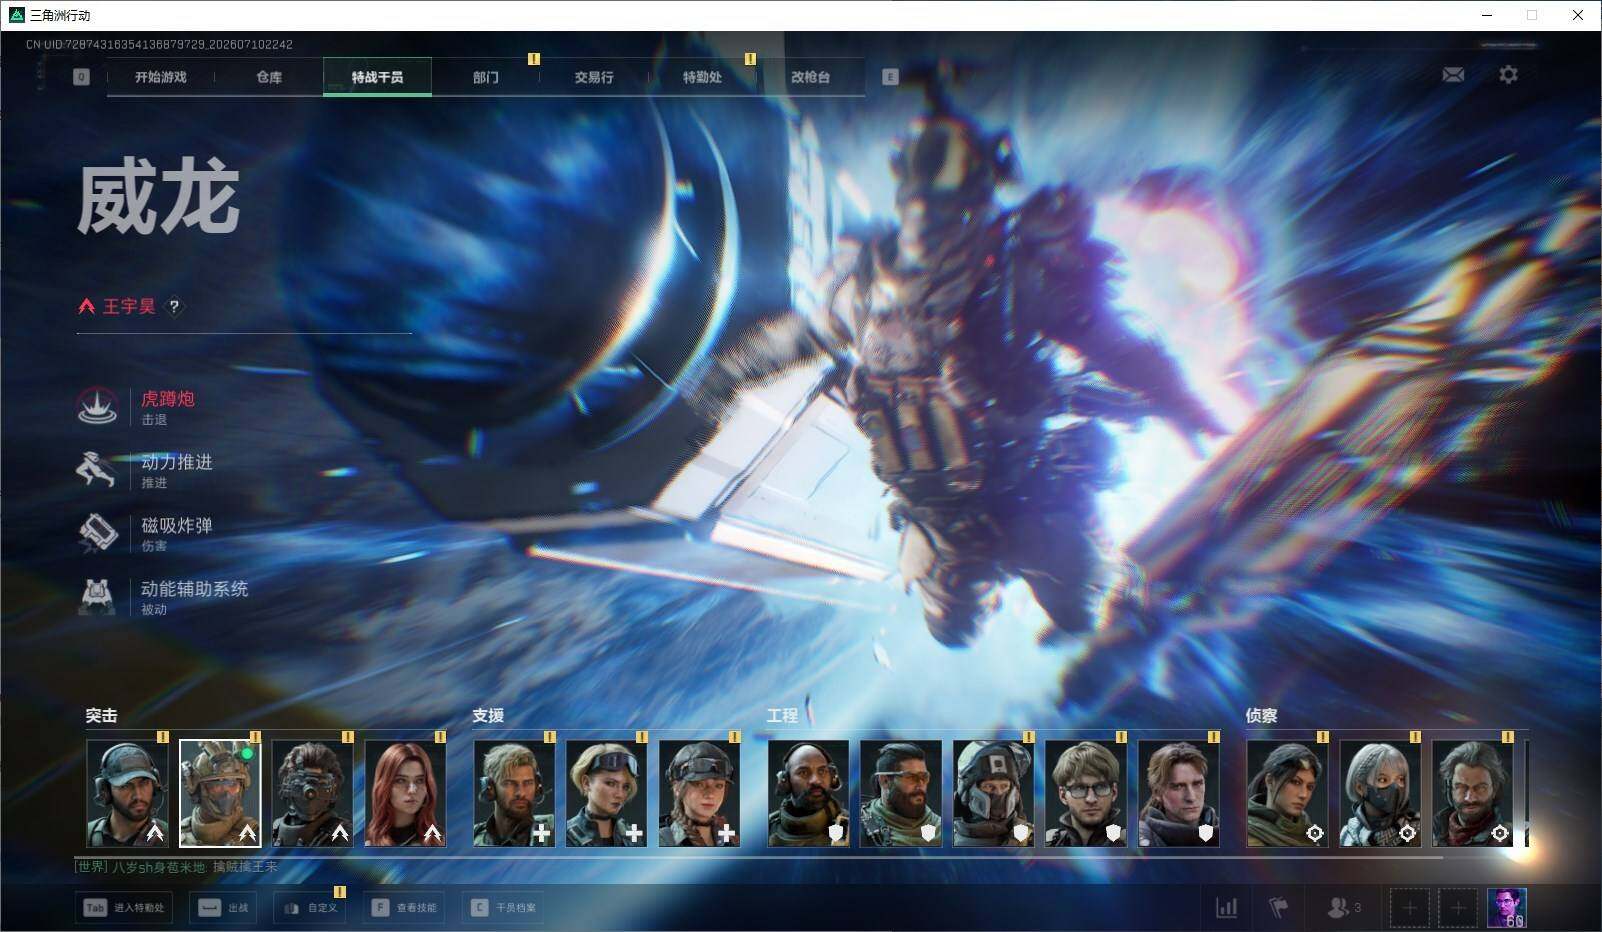Open the 改枪台 tab
This screenshot has height=932, width=1602.
[810, 77]
